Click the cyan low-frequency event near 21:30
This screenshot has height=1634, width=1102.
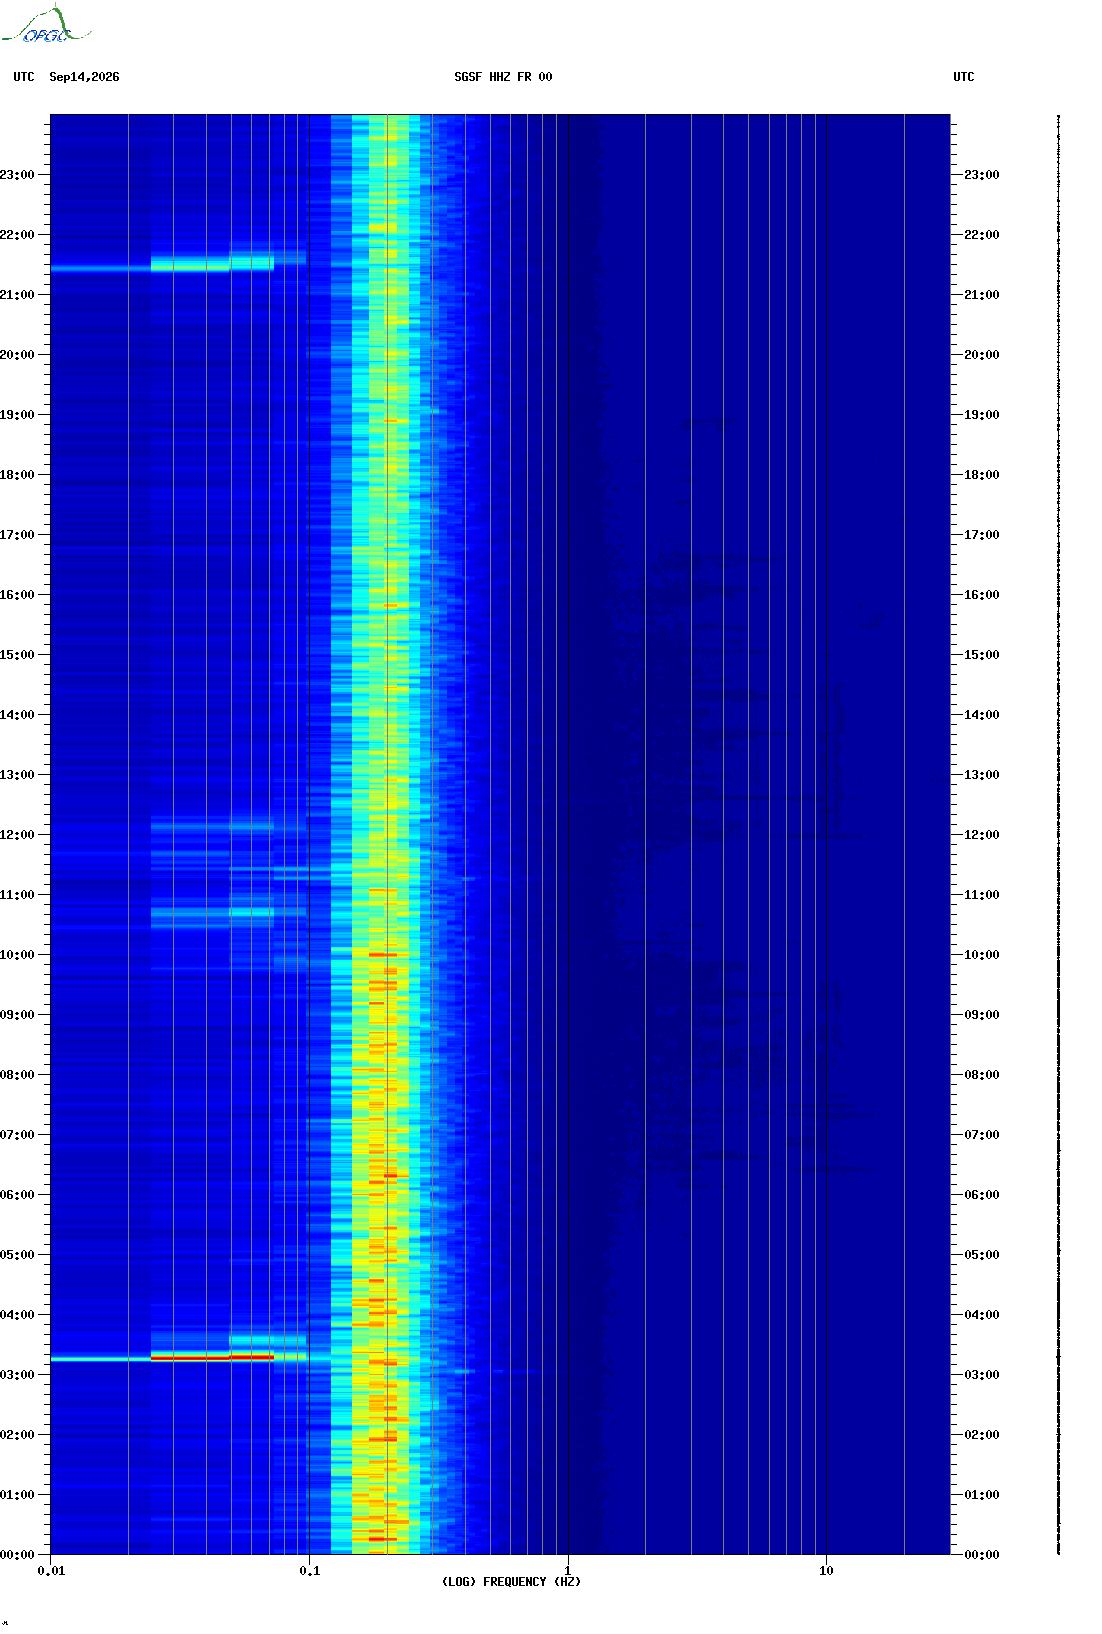click(x=212, y=265)
